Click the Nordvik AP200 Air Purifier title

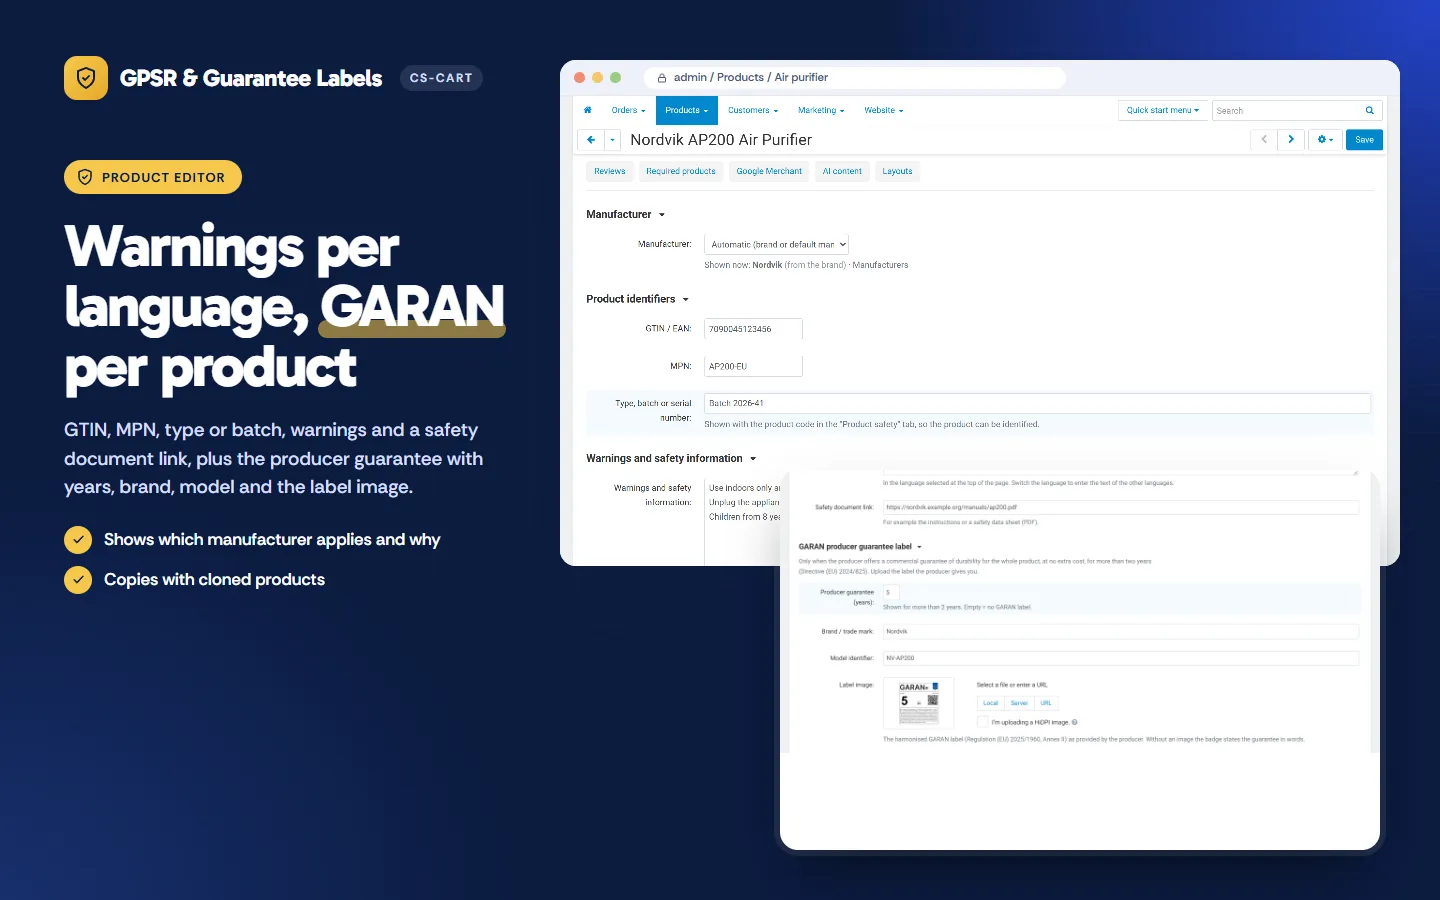[x=721, y=140]
